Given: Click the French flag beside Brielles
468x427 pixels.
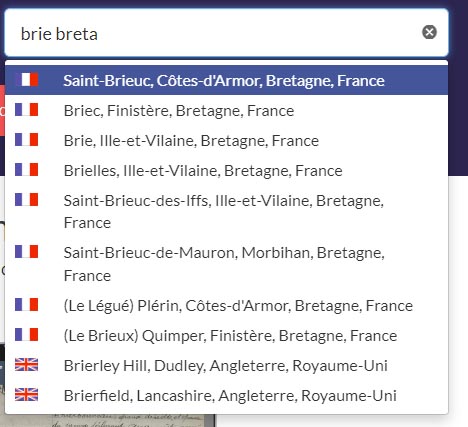Looking at the screenshot, I should pos(27,169).
